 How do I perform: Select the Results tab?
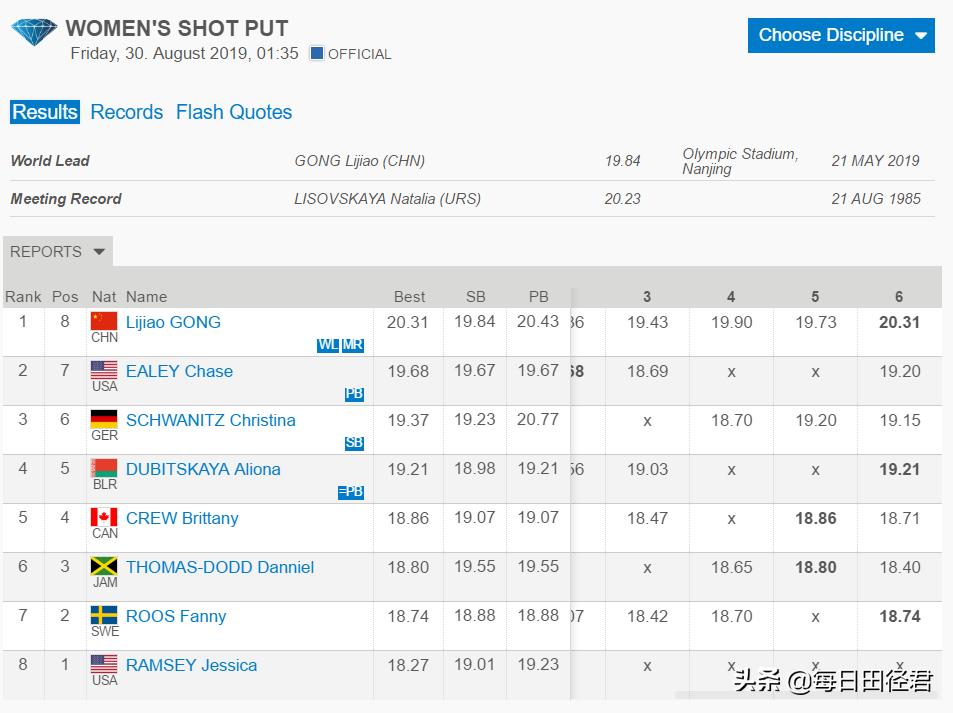coord(45,112)
